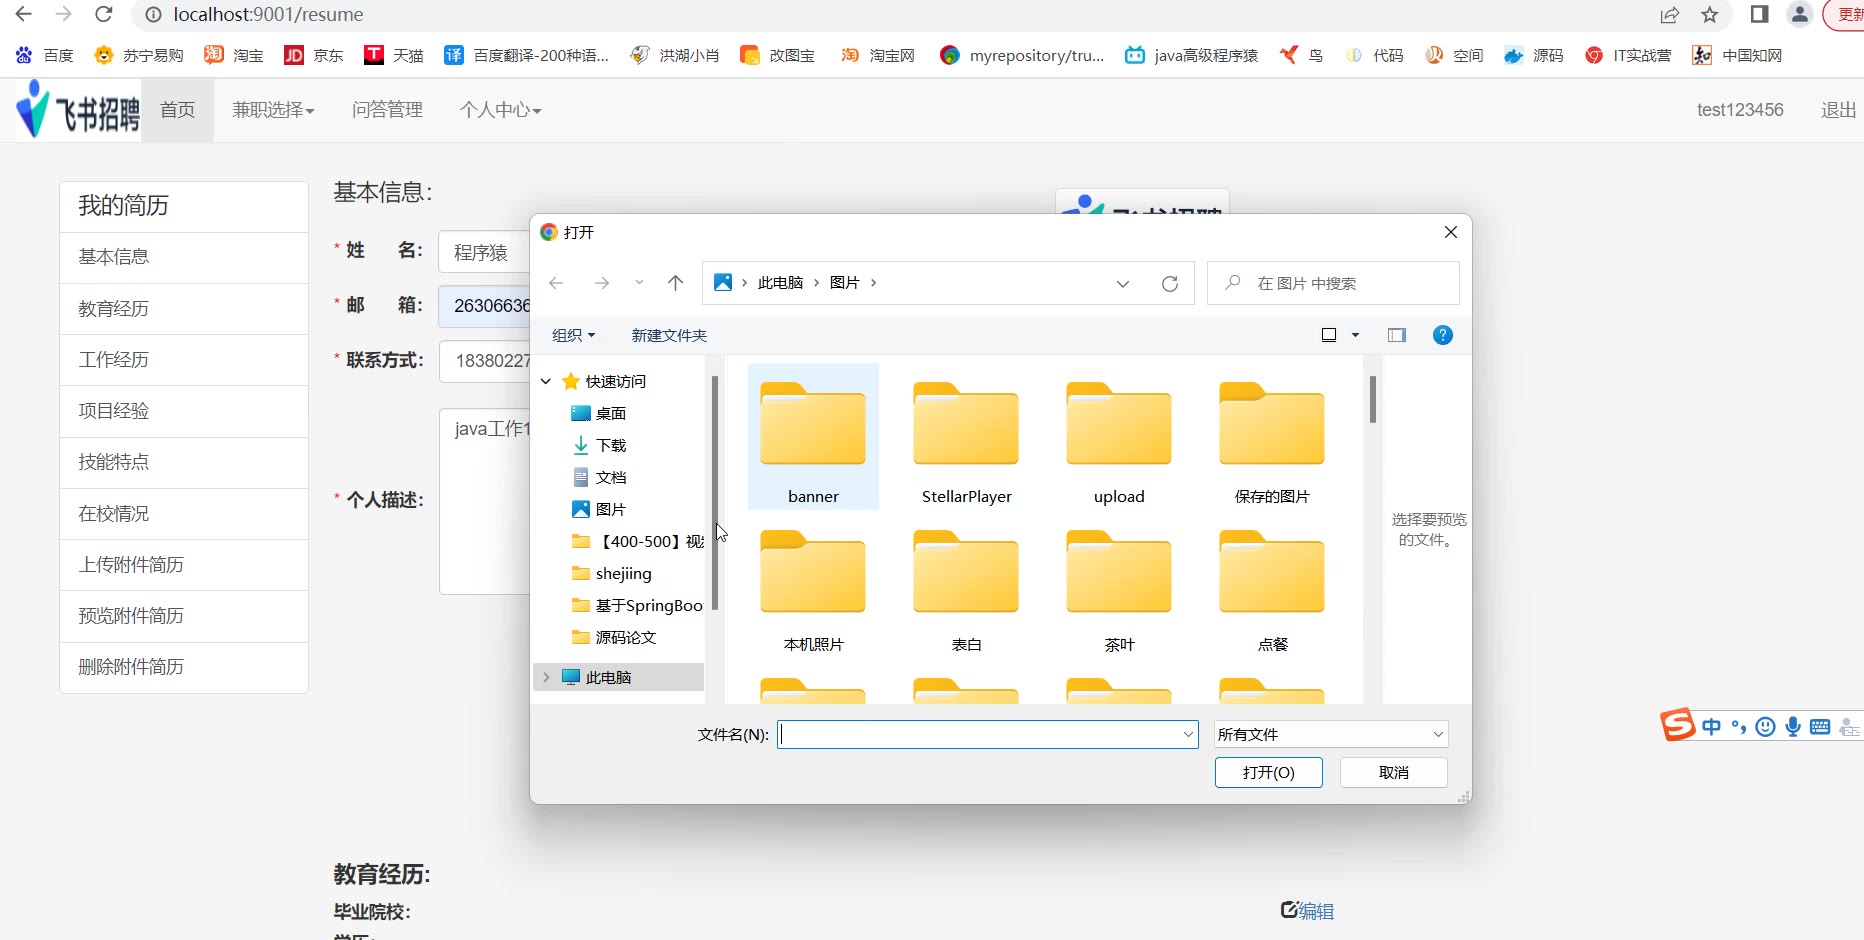
Task: Select the 本机照片 folder
Action: (x=813, y=590)
